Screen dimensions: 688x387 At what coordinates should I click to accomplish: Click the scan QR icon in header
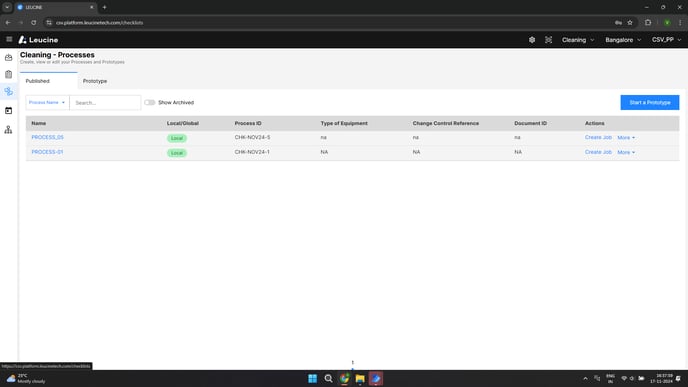(x=548, y=40)
